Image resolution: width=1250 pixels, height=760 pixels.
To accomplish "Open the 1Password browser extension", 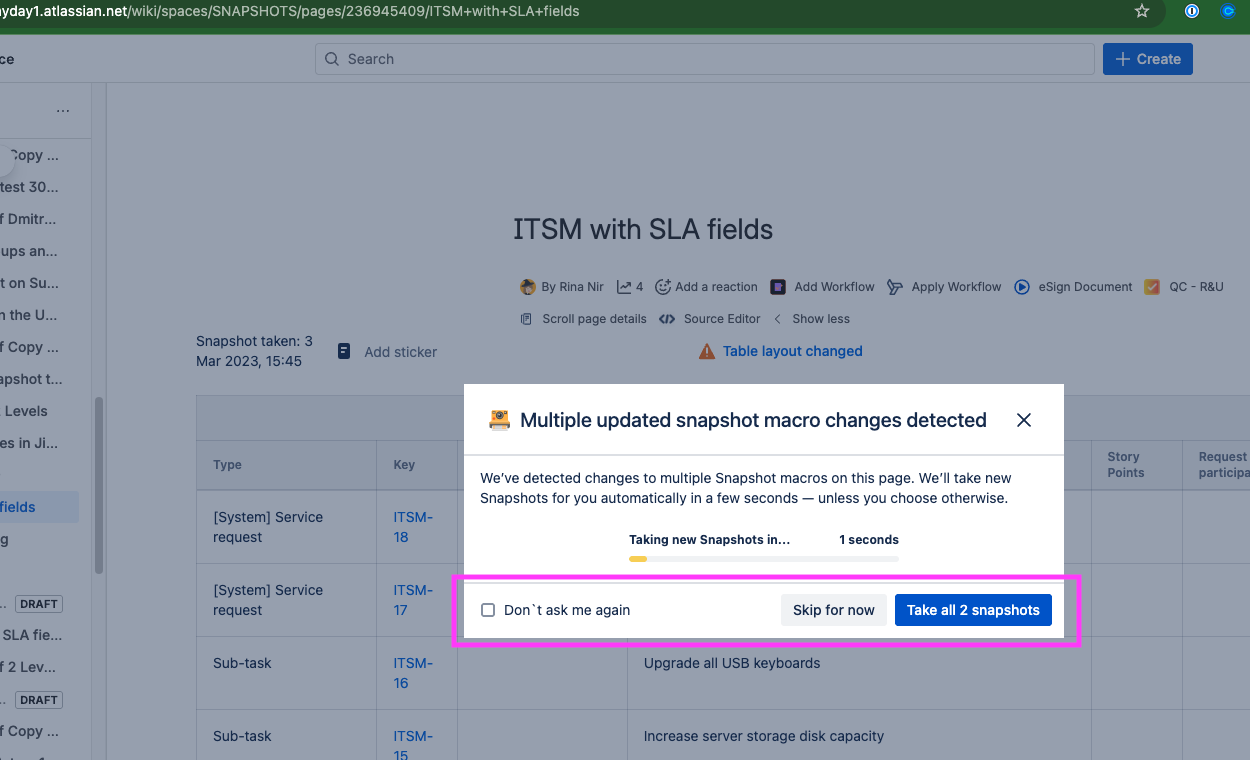I will (1192, 11).
